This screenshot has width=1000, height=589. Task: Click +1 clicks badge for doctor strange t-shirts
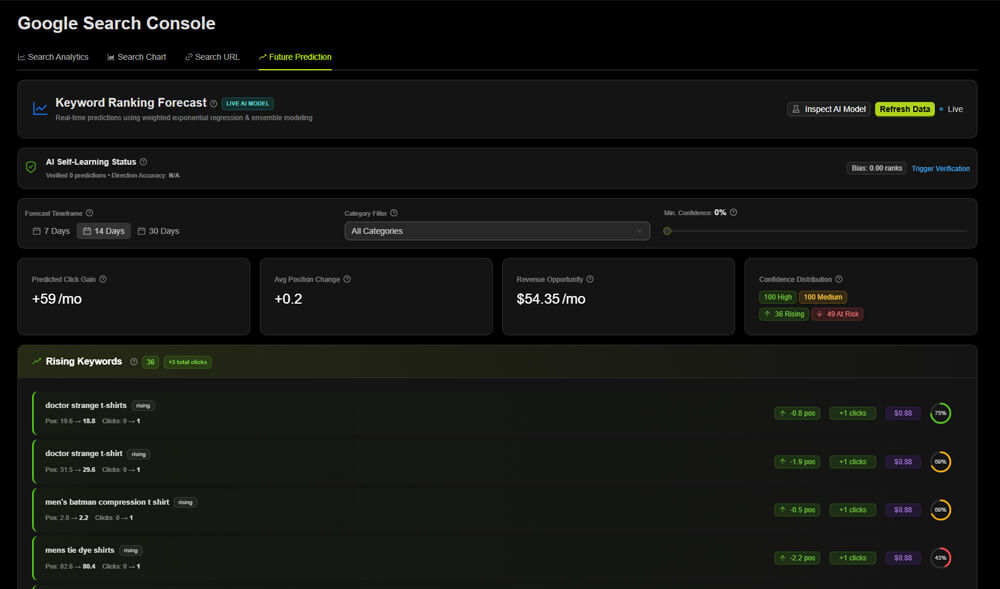853,413
